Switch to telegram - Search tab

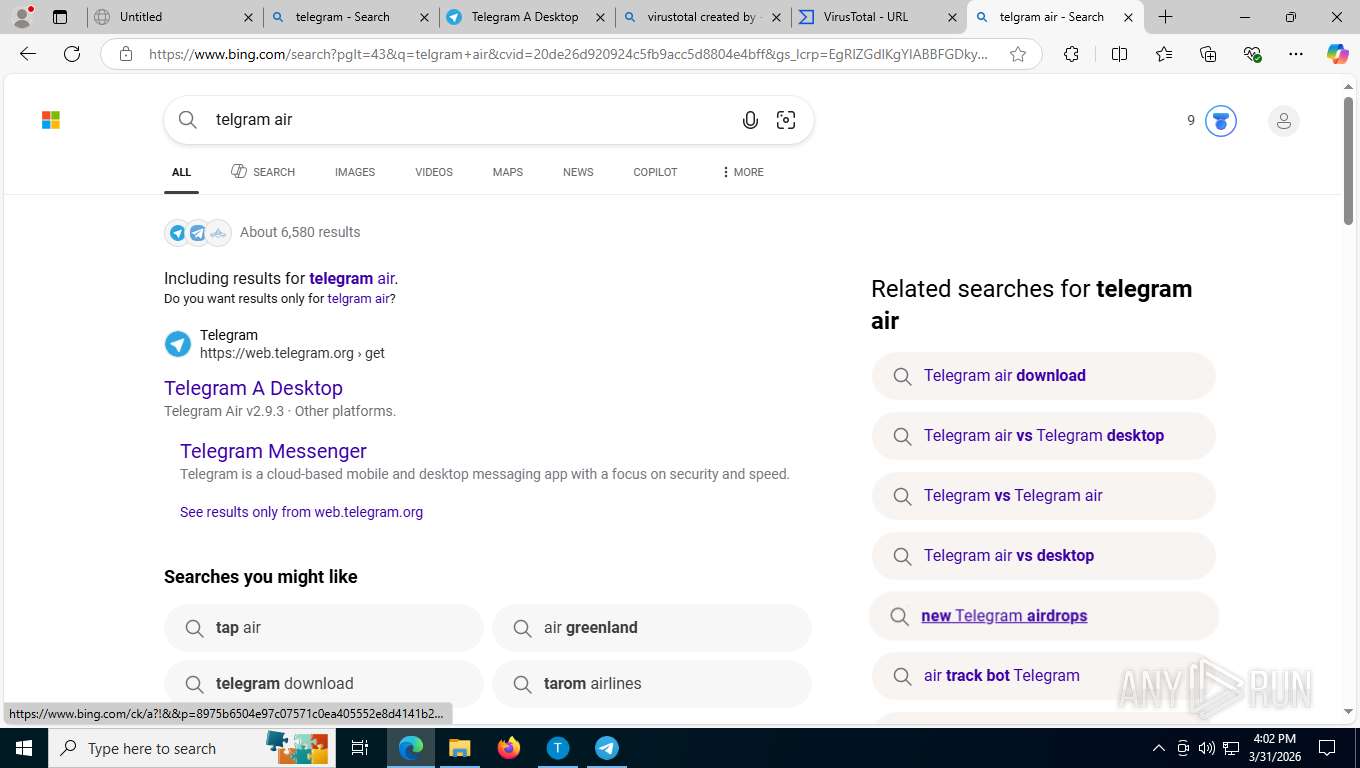[x=351, y=17]
